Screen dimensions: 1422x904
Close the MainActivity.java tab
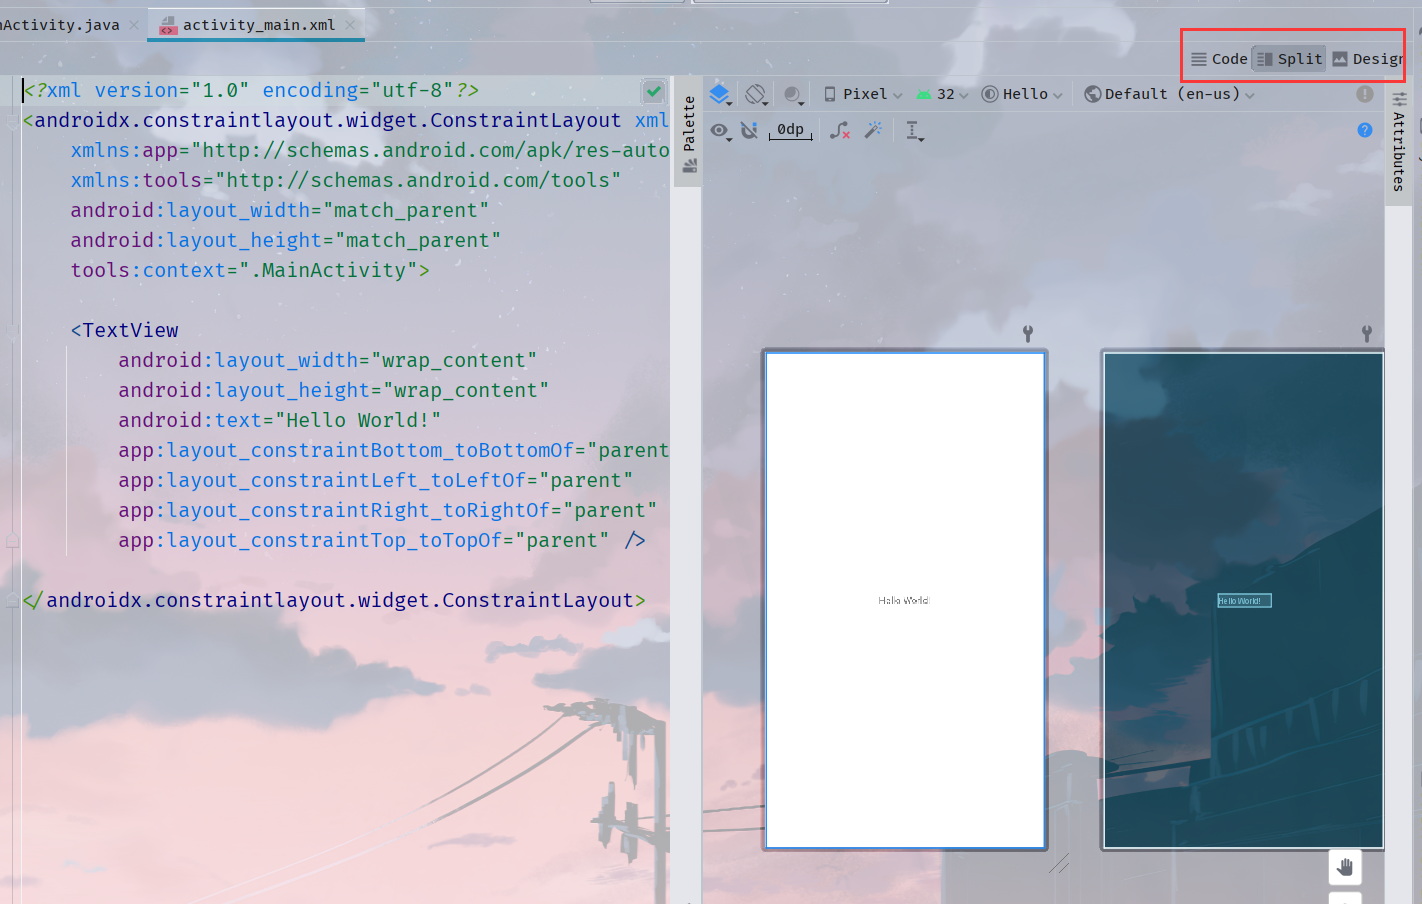[x=134, y=25]
